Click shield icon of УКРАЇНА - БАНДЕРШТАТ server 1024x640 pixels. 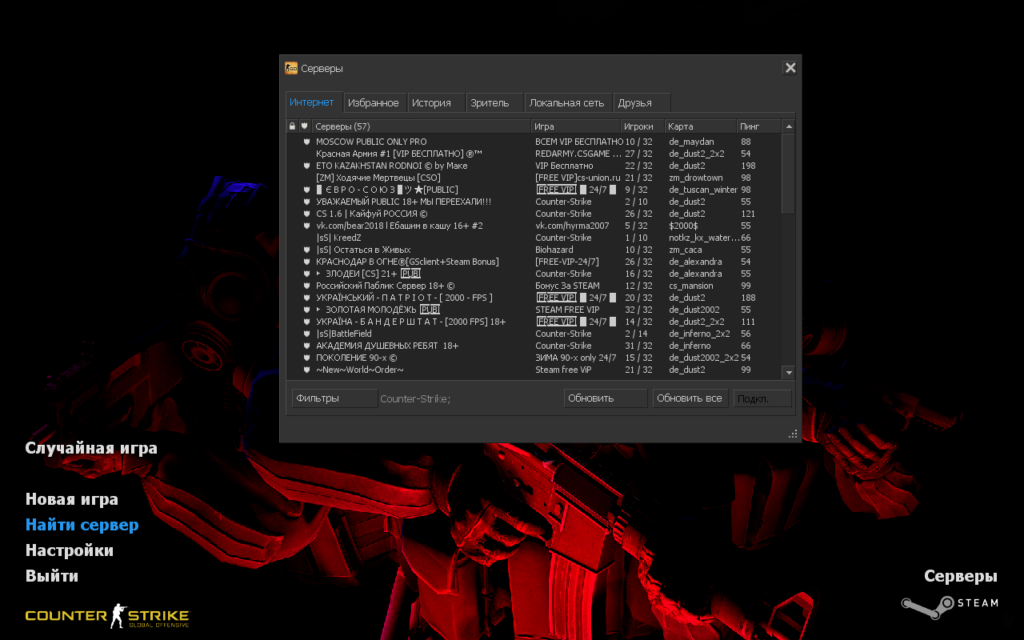[x=306, y=322]
